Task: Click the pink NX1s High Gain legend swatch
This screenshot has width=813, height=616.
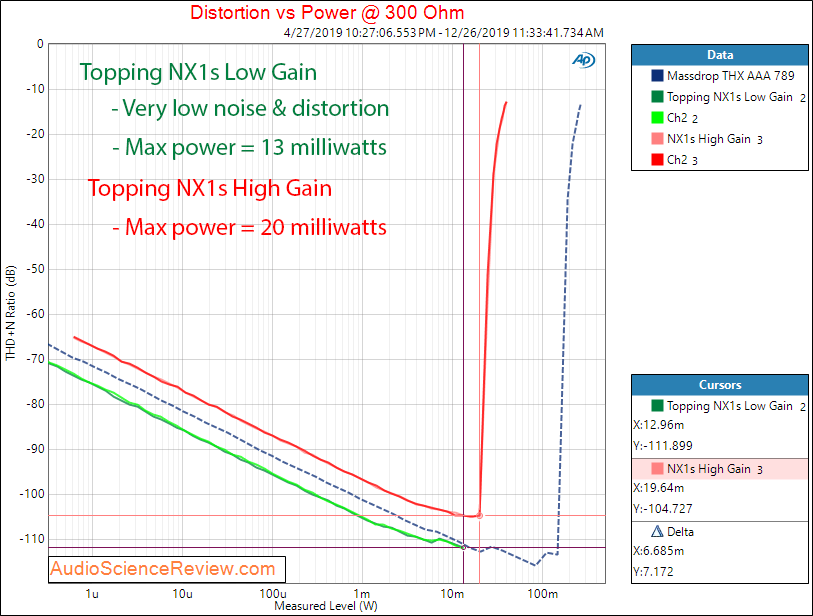Action: point(657,138)
